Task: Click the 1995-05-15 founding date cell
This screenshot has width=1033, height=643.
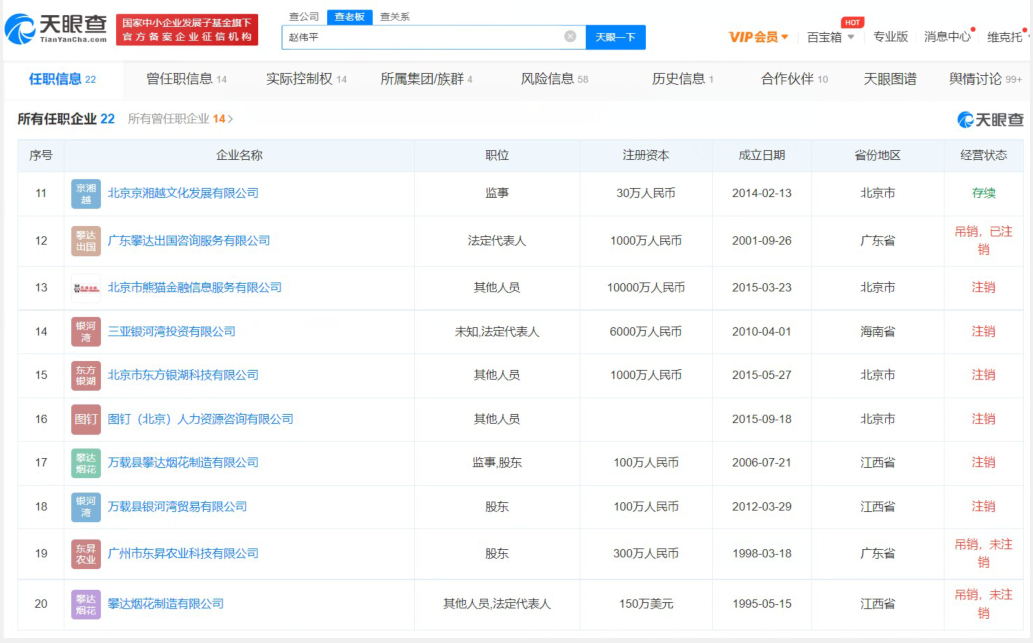Action: (x=762, y=603)
